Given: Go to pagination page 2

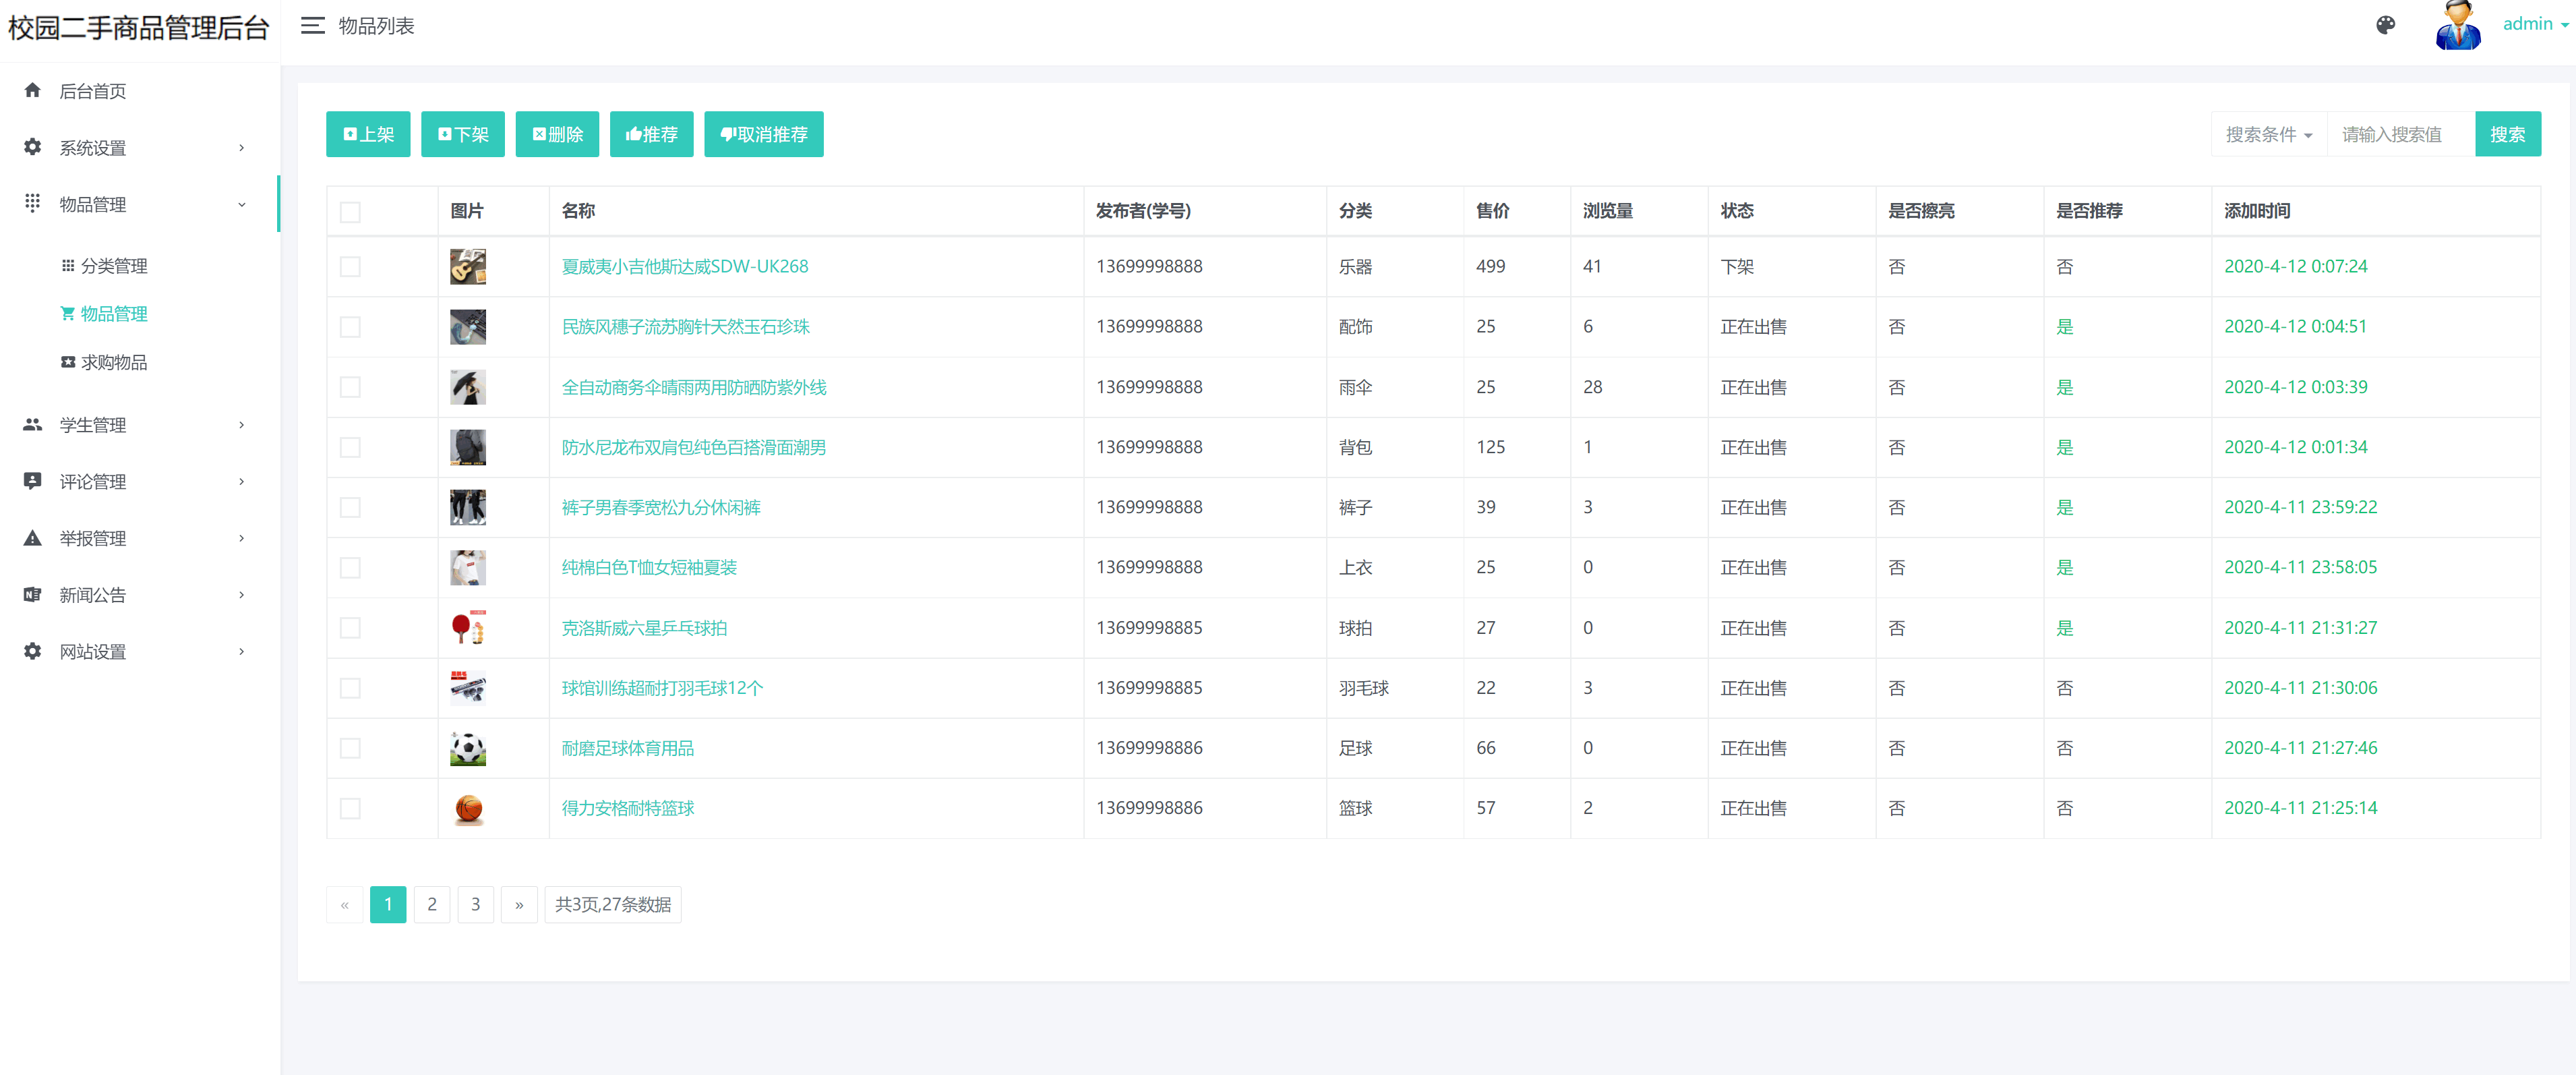Looking at the screenshot, I should click(432, 904).
